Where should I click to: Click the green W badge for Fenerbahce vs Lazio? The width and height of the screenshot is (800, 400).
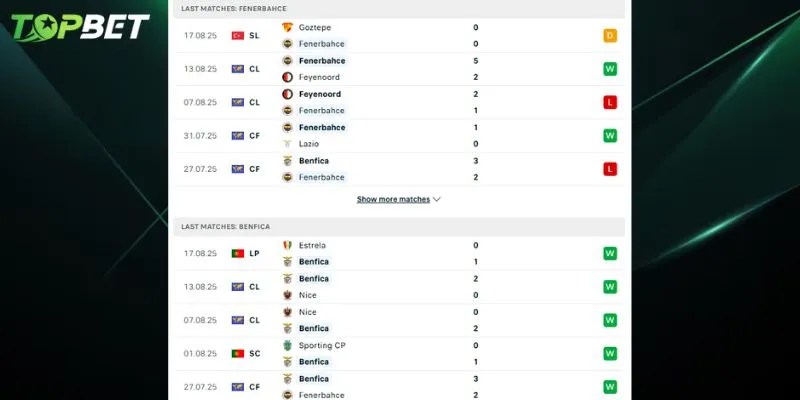610,136
